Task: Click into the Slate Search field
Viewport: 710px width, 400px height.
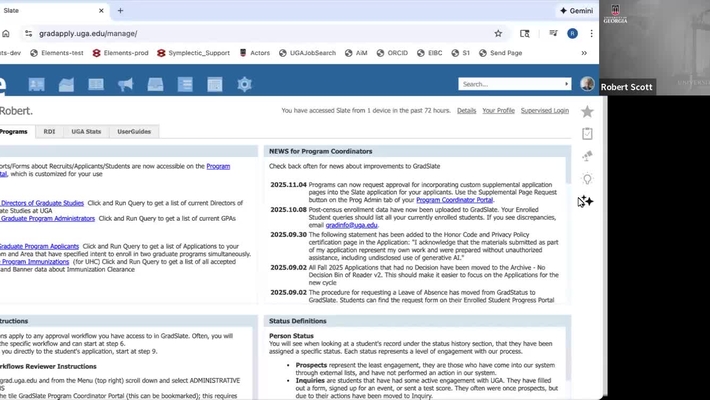Action: pyautogui.click(x=508, y=85)
